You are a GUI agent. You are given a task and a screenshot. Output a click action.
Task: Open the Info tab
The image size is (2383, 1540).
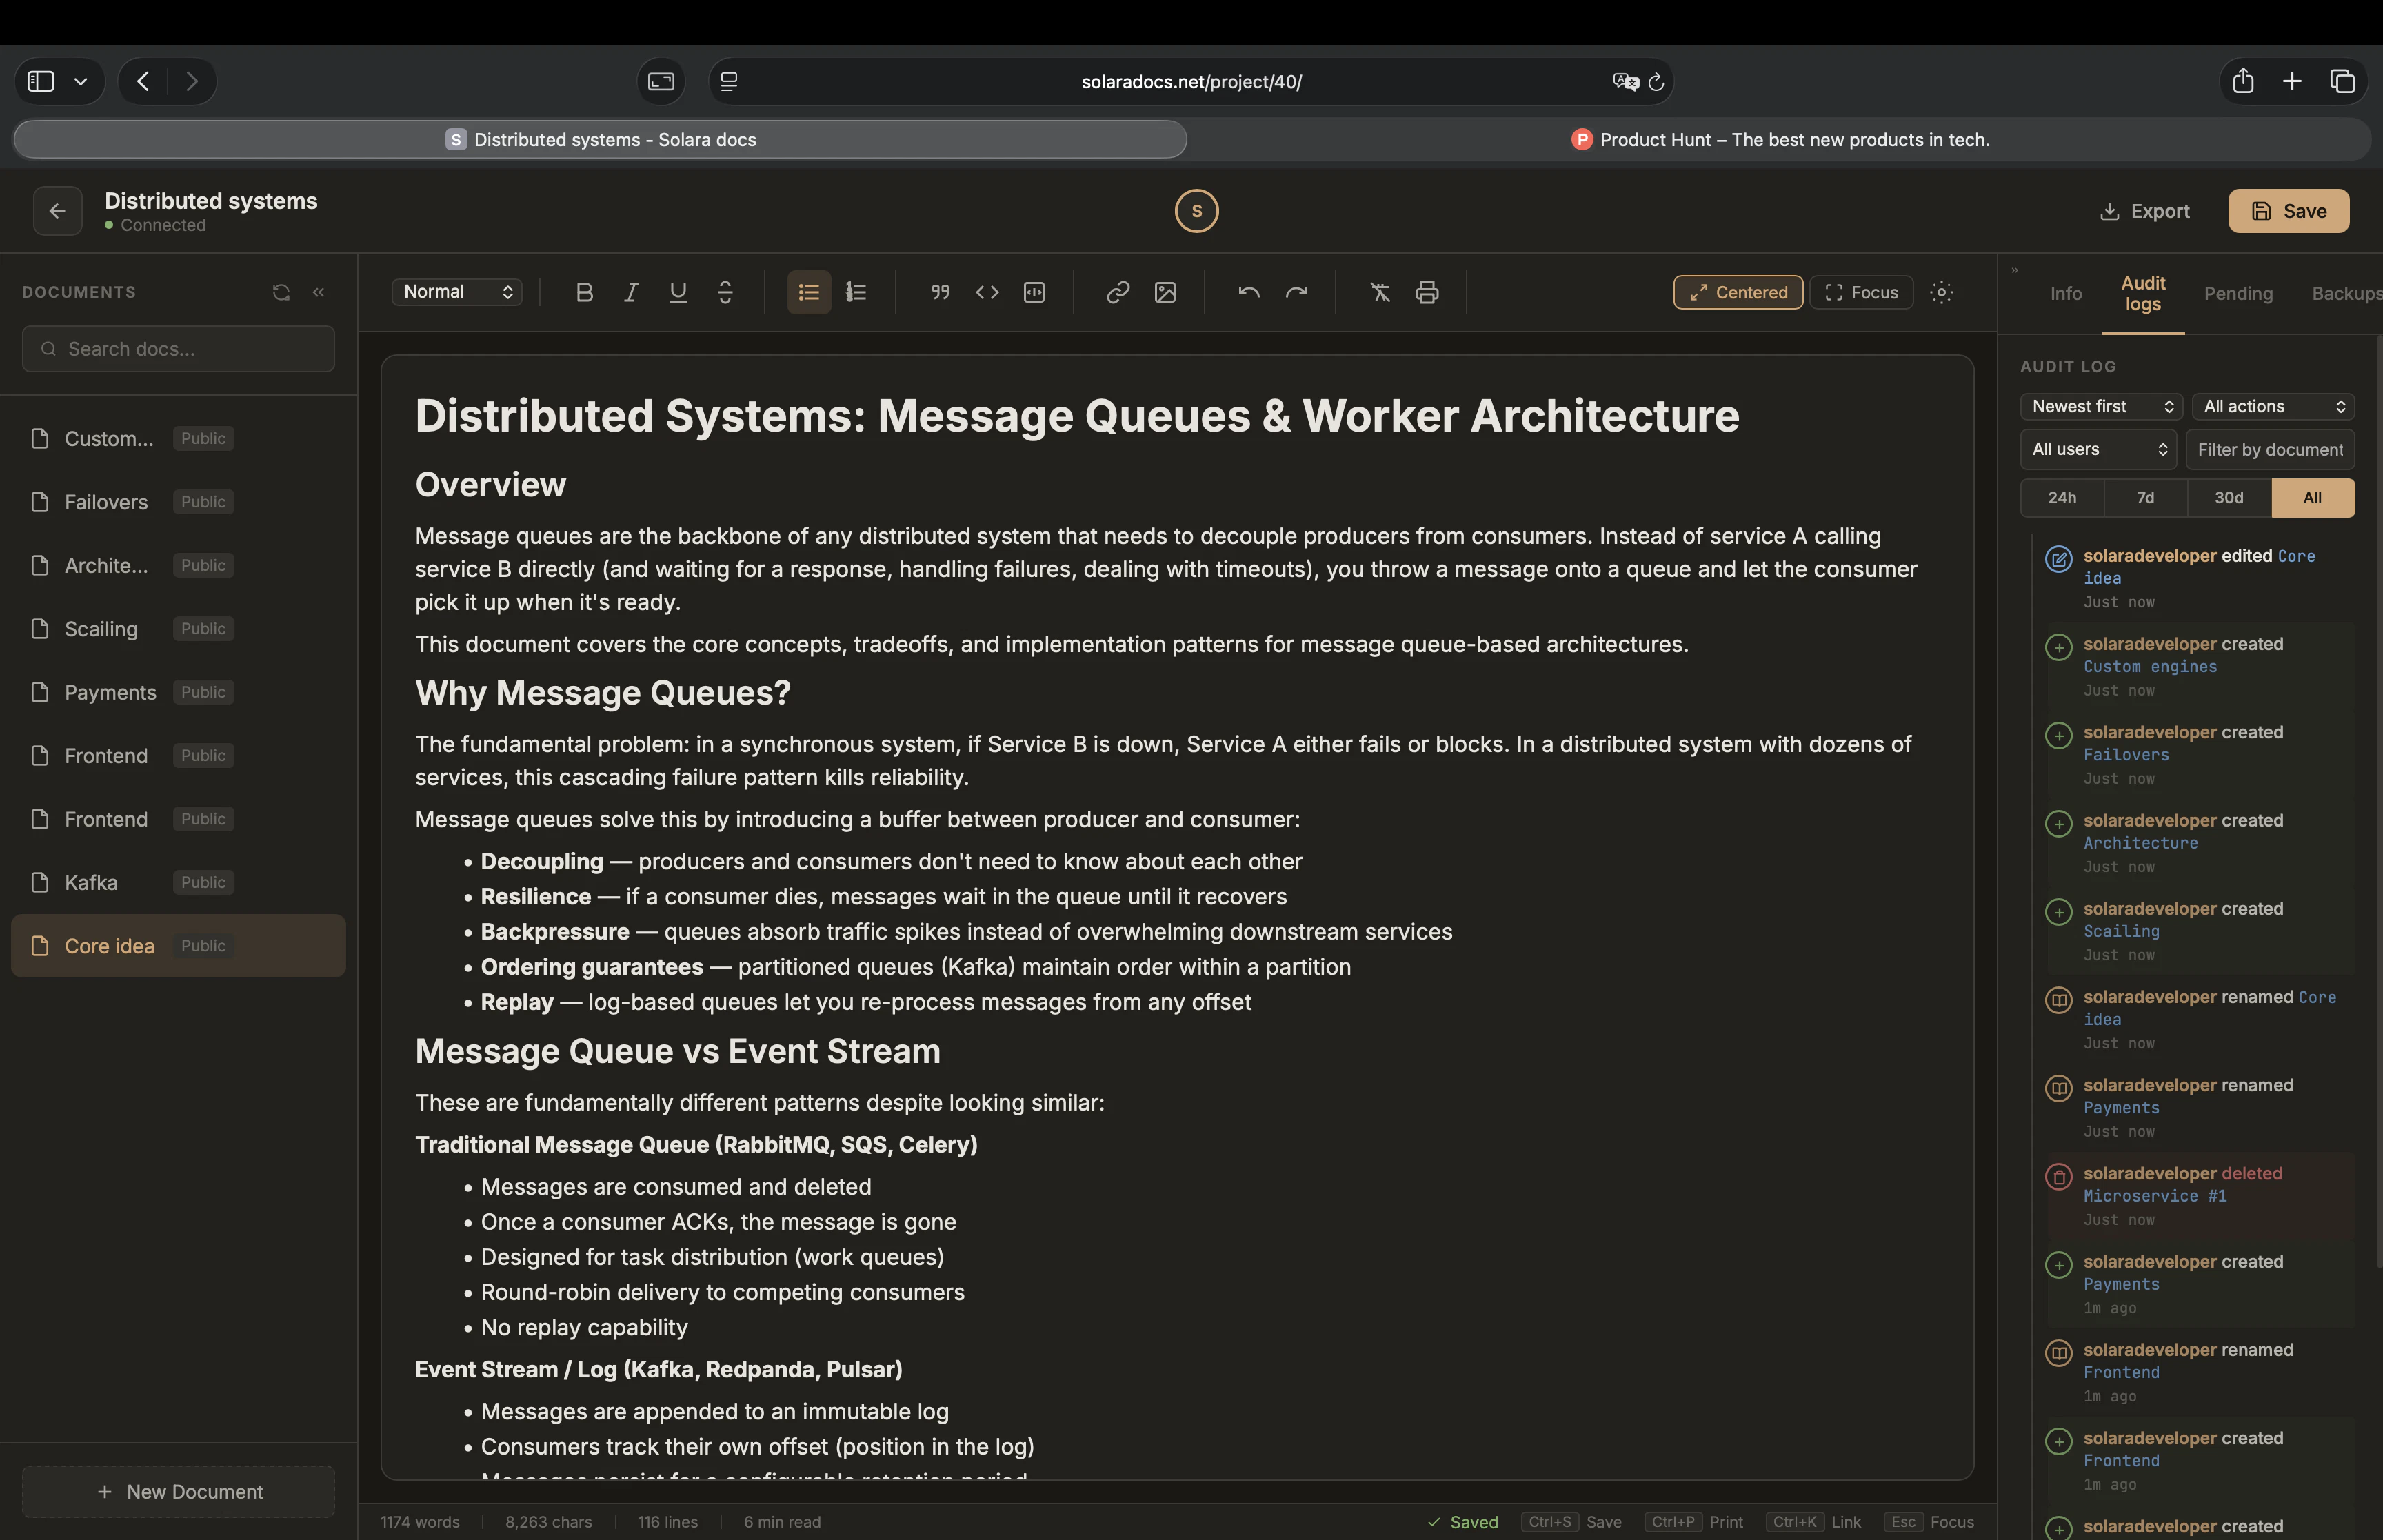2065,293
